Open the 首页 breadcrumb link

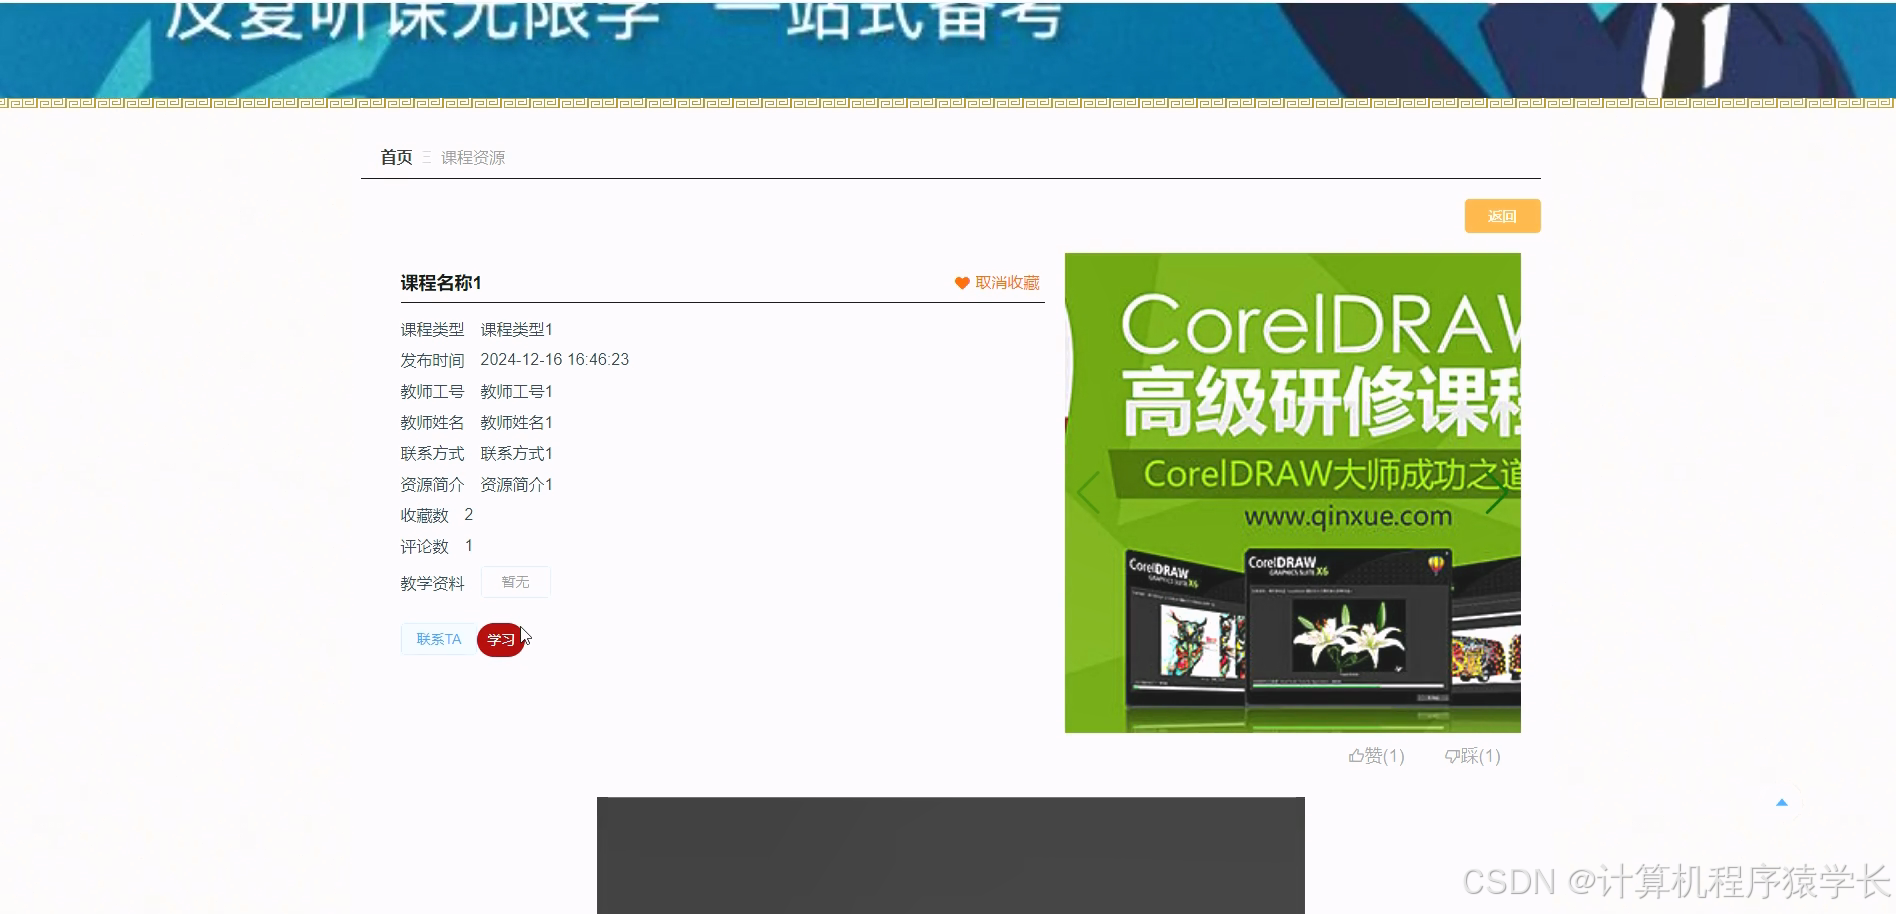coord(396,157)
